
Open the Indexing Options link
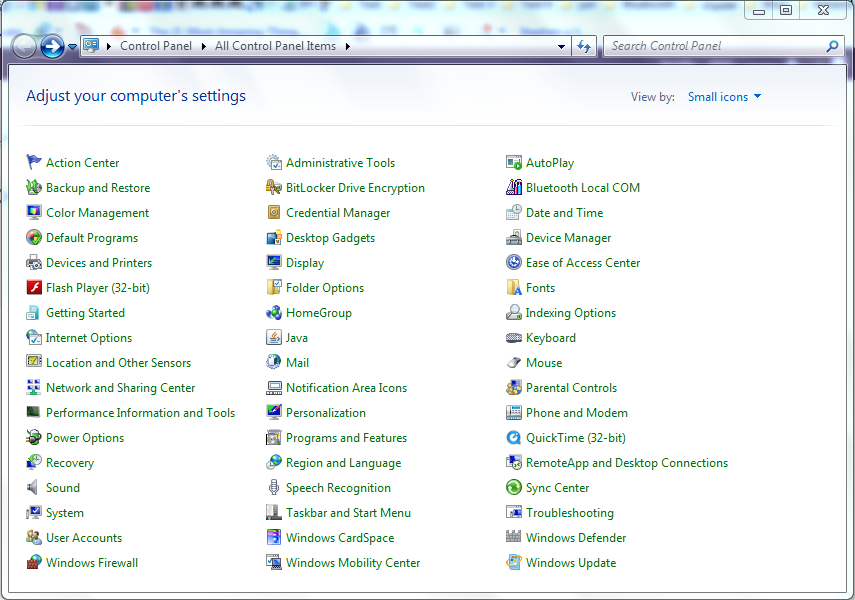click(x=570, y=313)
